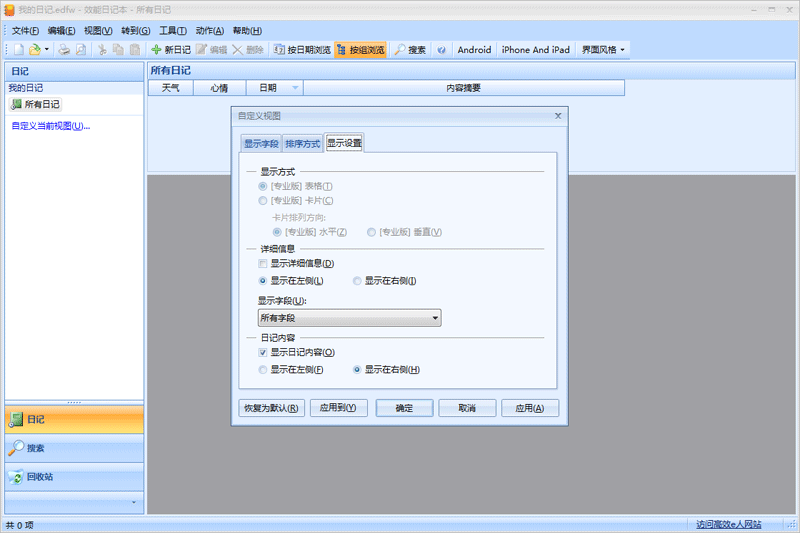Switch to the 显示字段 tab
Viewport: 800px width, 533px height.
pyautogui.click(x=261, y=144)
